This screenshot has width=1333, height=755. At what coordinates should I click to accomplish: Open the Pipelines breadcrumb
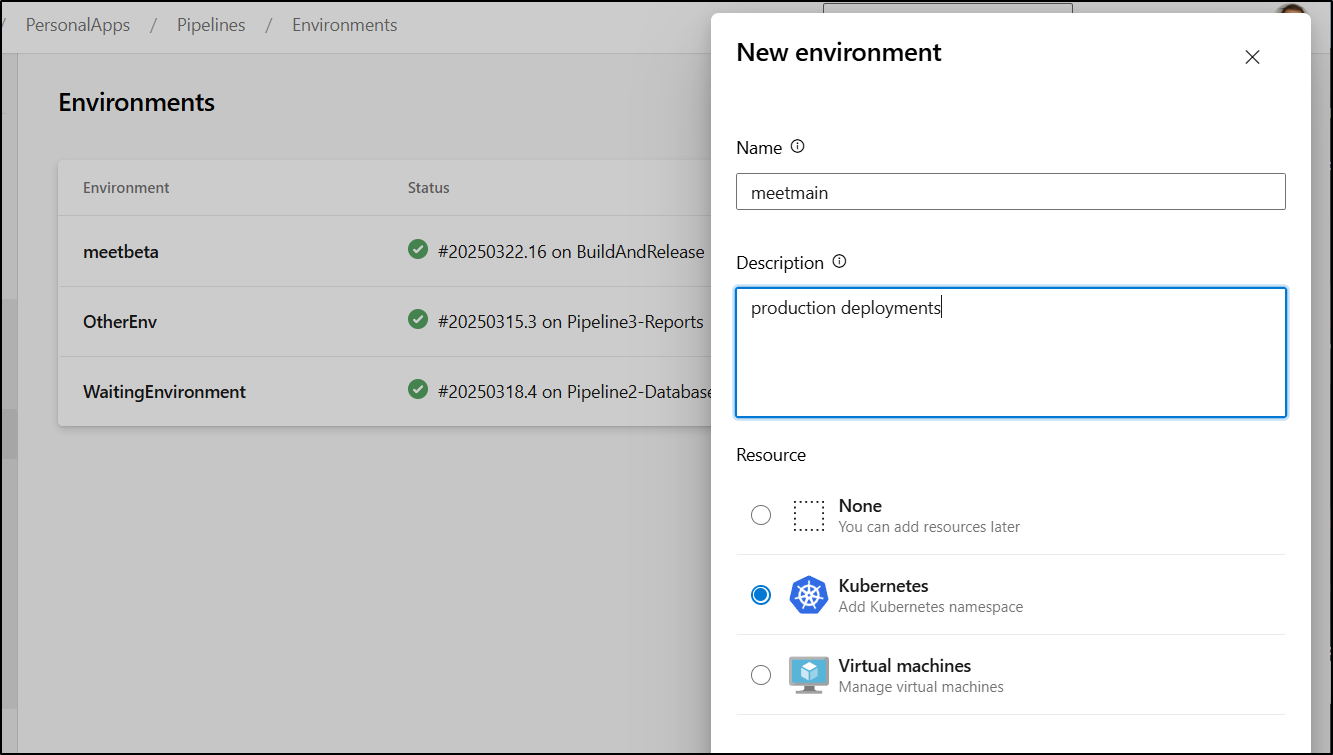tap(211, 25)
